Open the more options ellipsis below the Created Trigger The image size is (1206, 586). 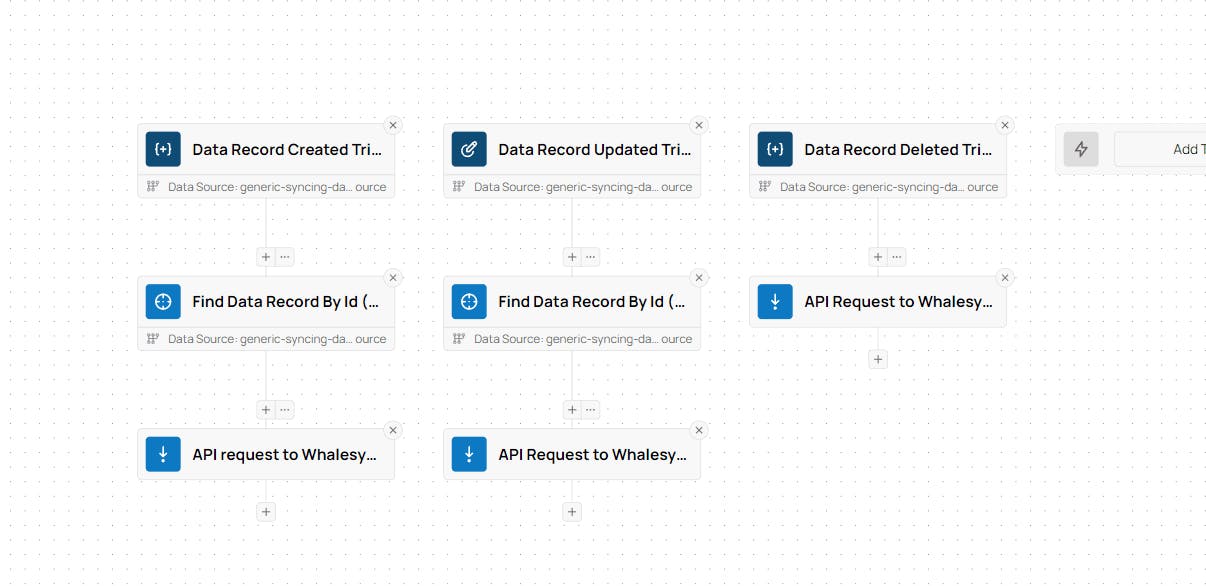285,257
